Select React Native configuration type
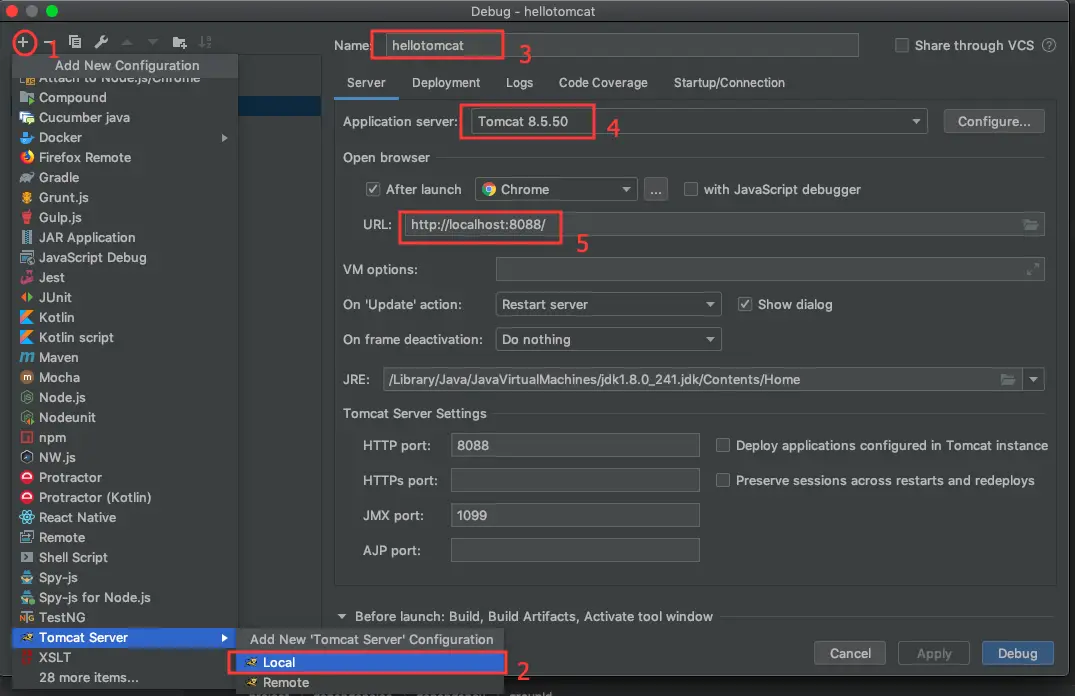The image size is (1075, 696). click(123, 518)
